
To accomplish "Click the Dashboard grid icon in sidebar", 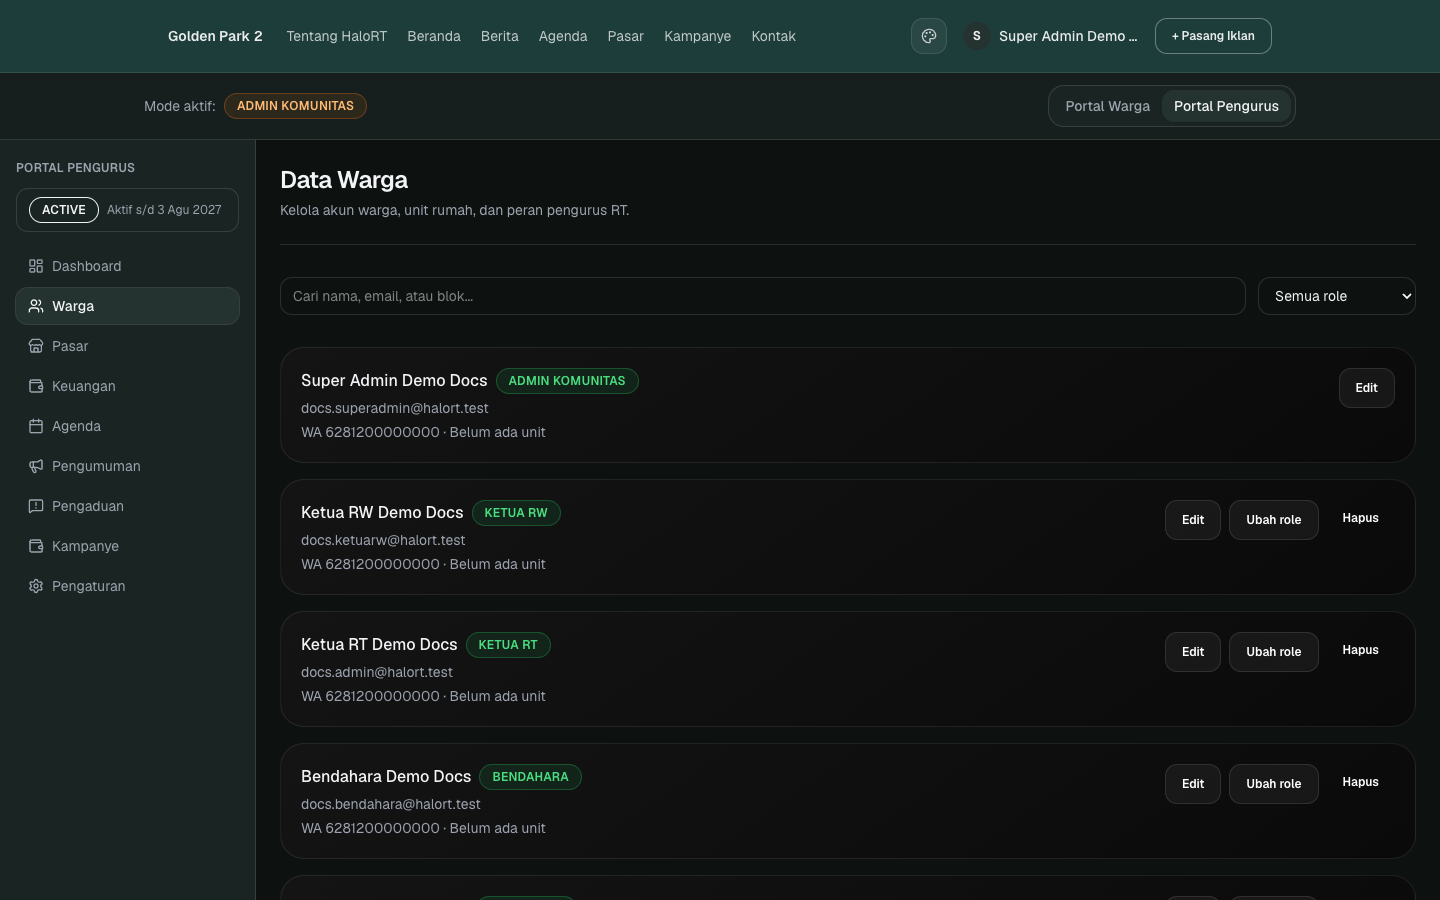I will tap(36, 266).
